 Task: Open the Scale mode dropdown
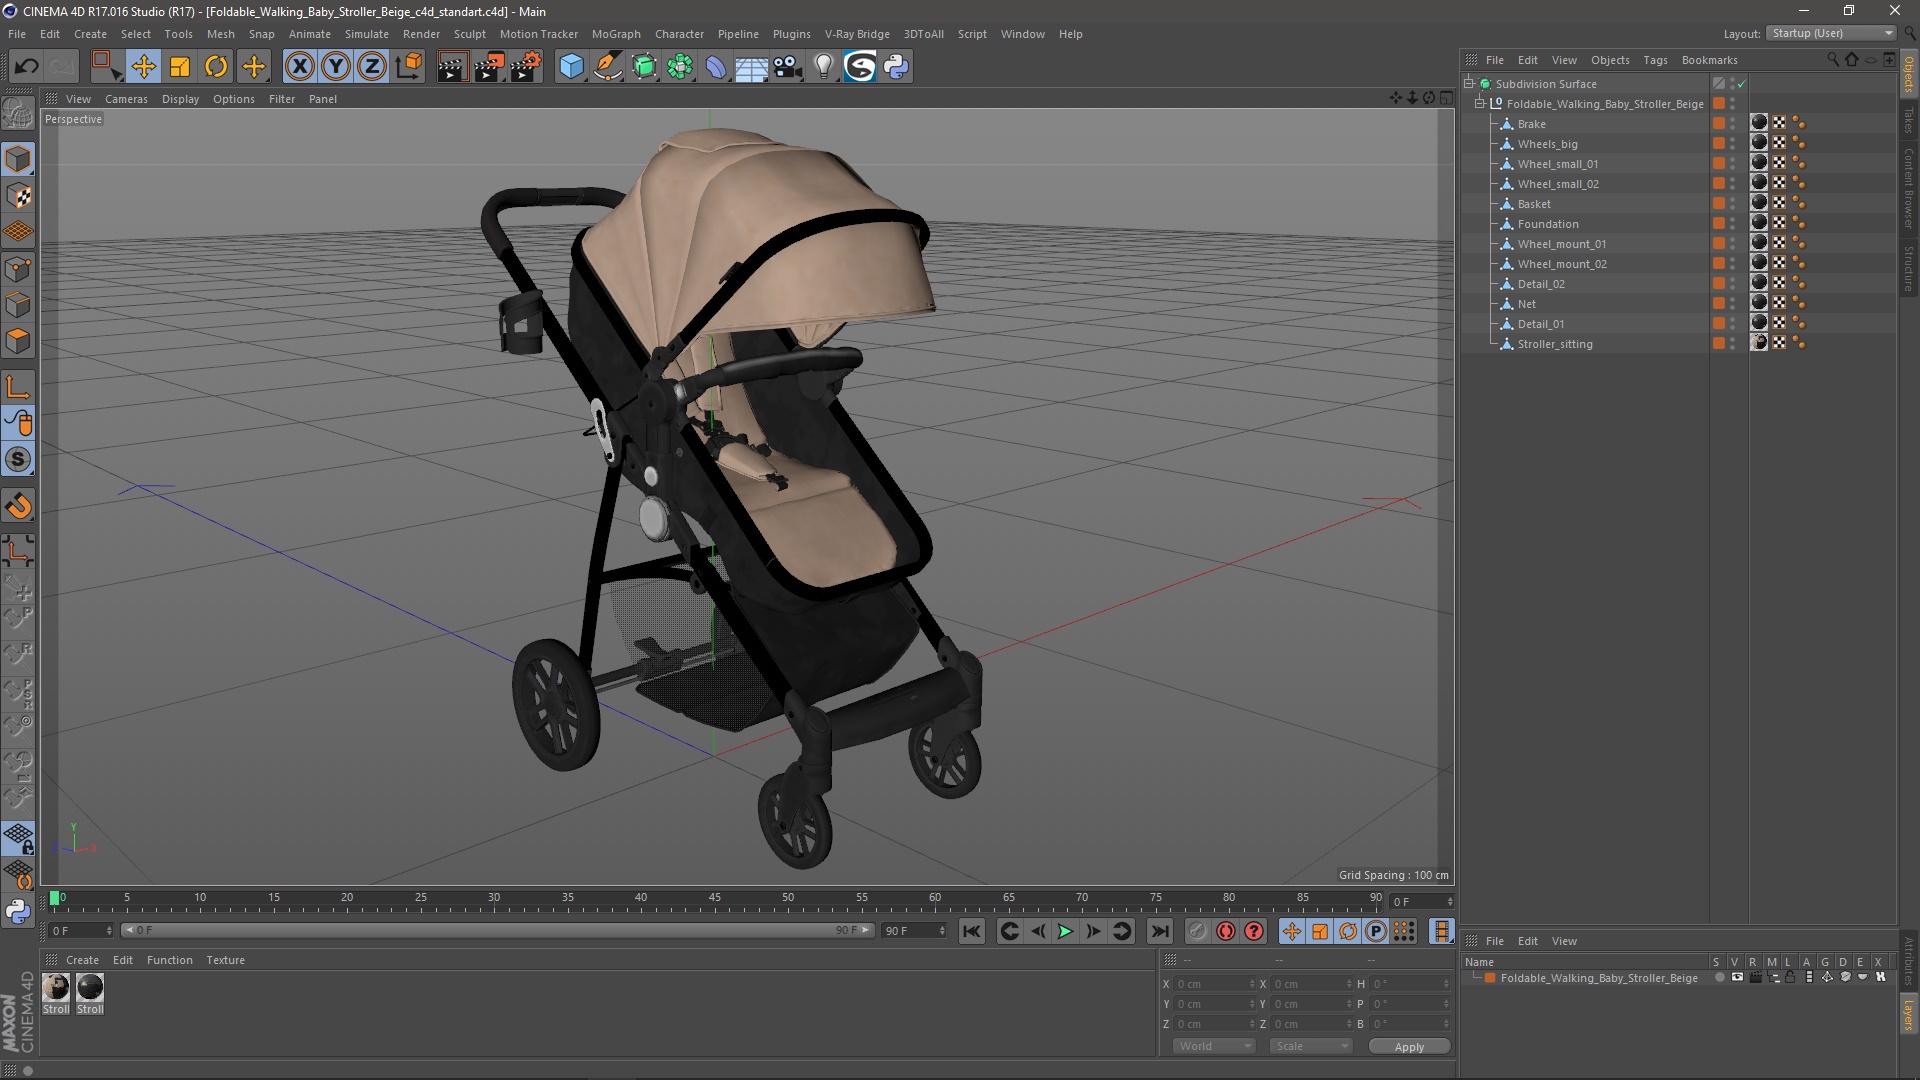1311,1046
